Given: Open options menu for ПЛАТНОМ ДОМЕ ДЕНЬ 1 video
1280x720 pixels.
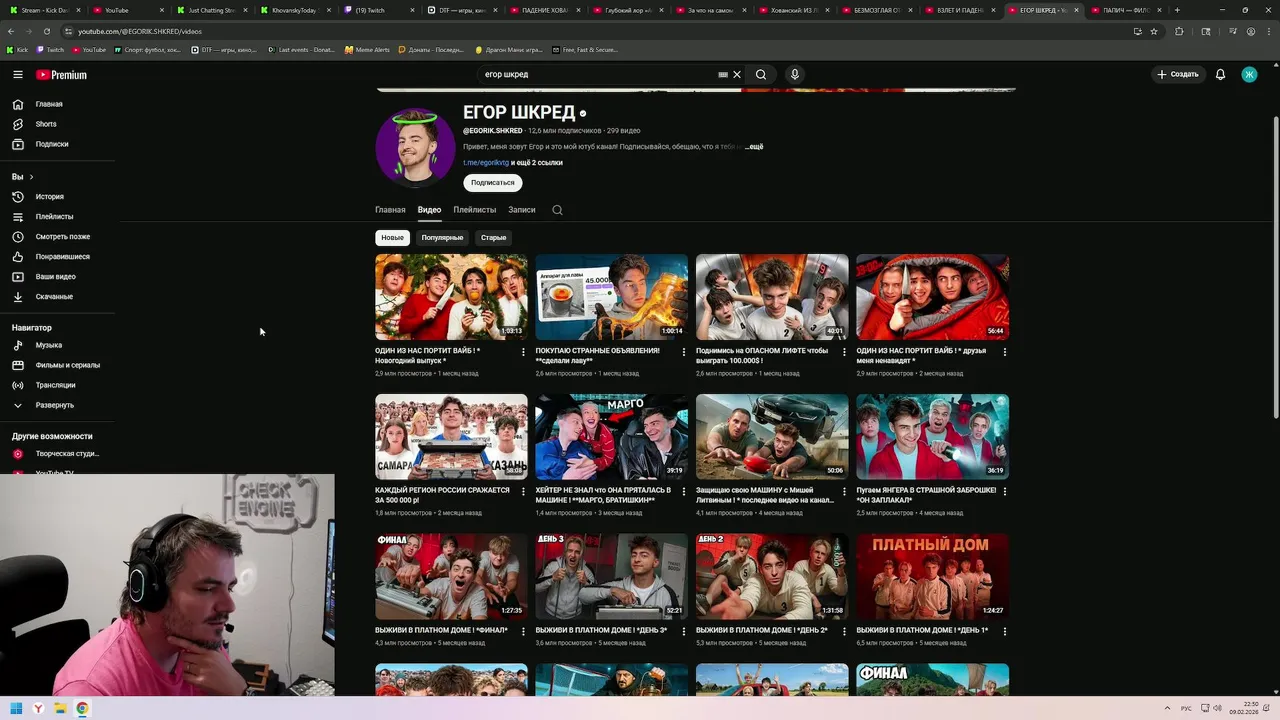Looking at the screenshot, I should pos(1004,632).
